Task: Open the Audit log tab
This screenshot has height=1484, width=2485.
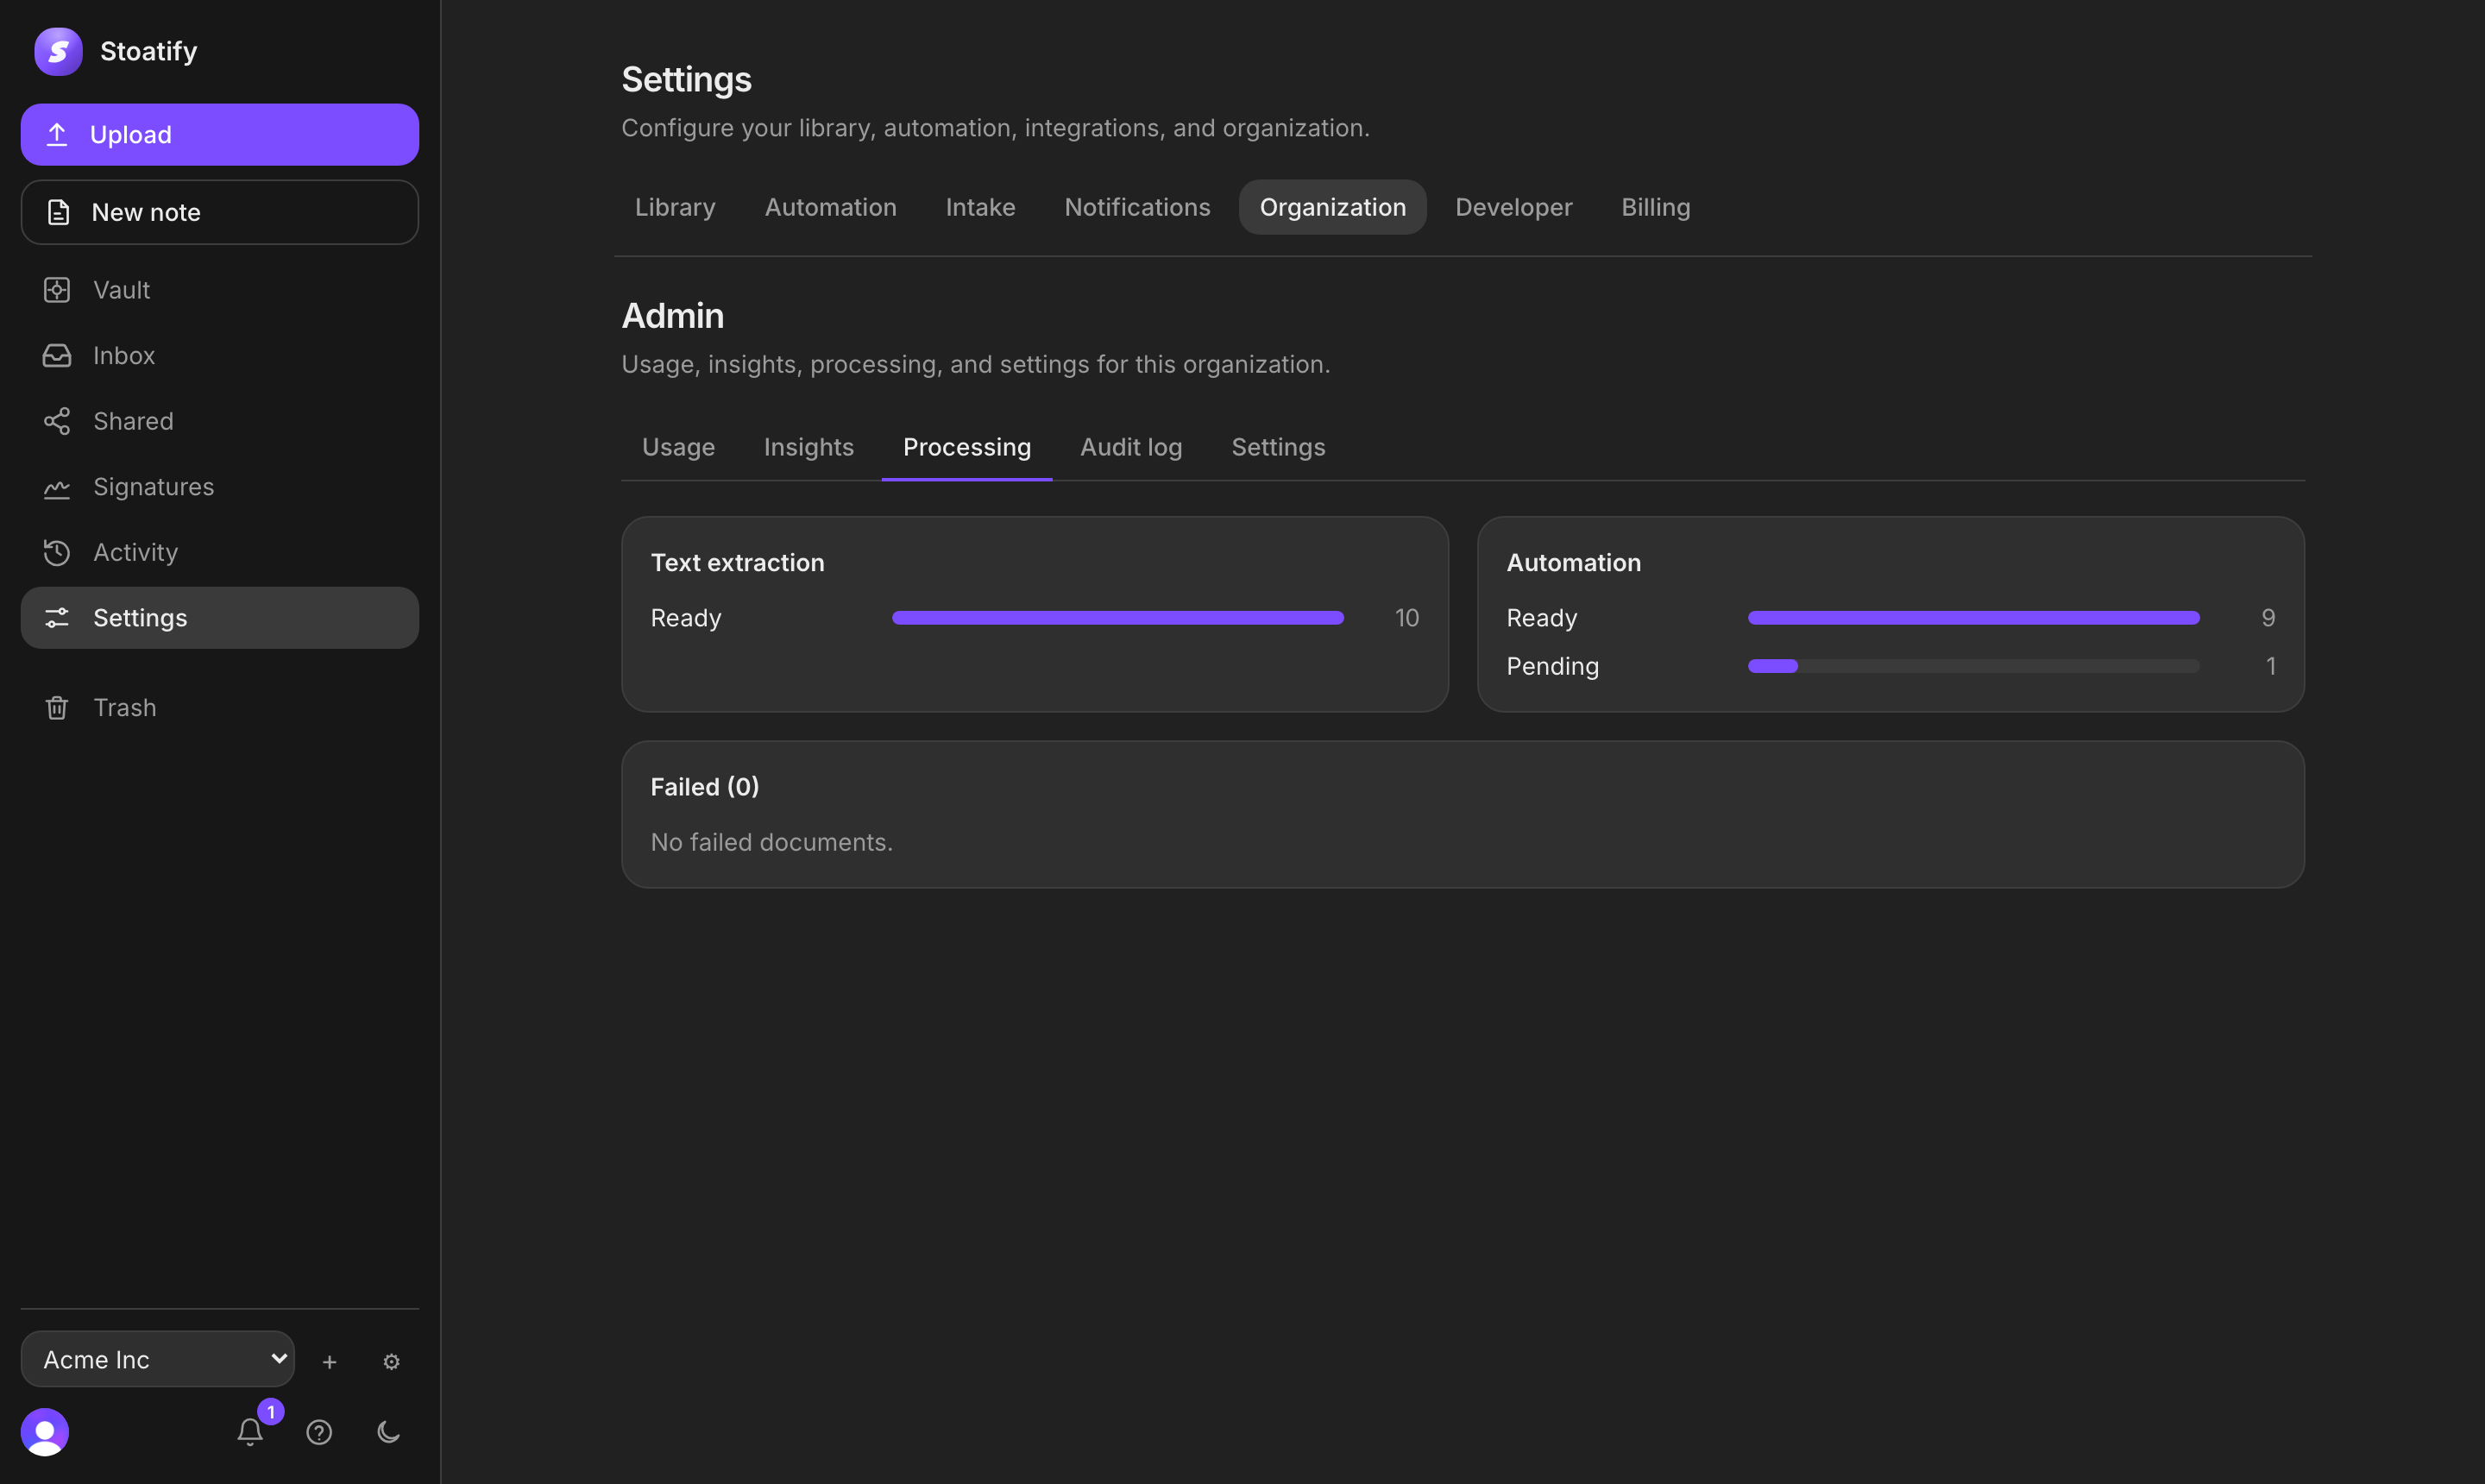Action: (1131, 447)
